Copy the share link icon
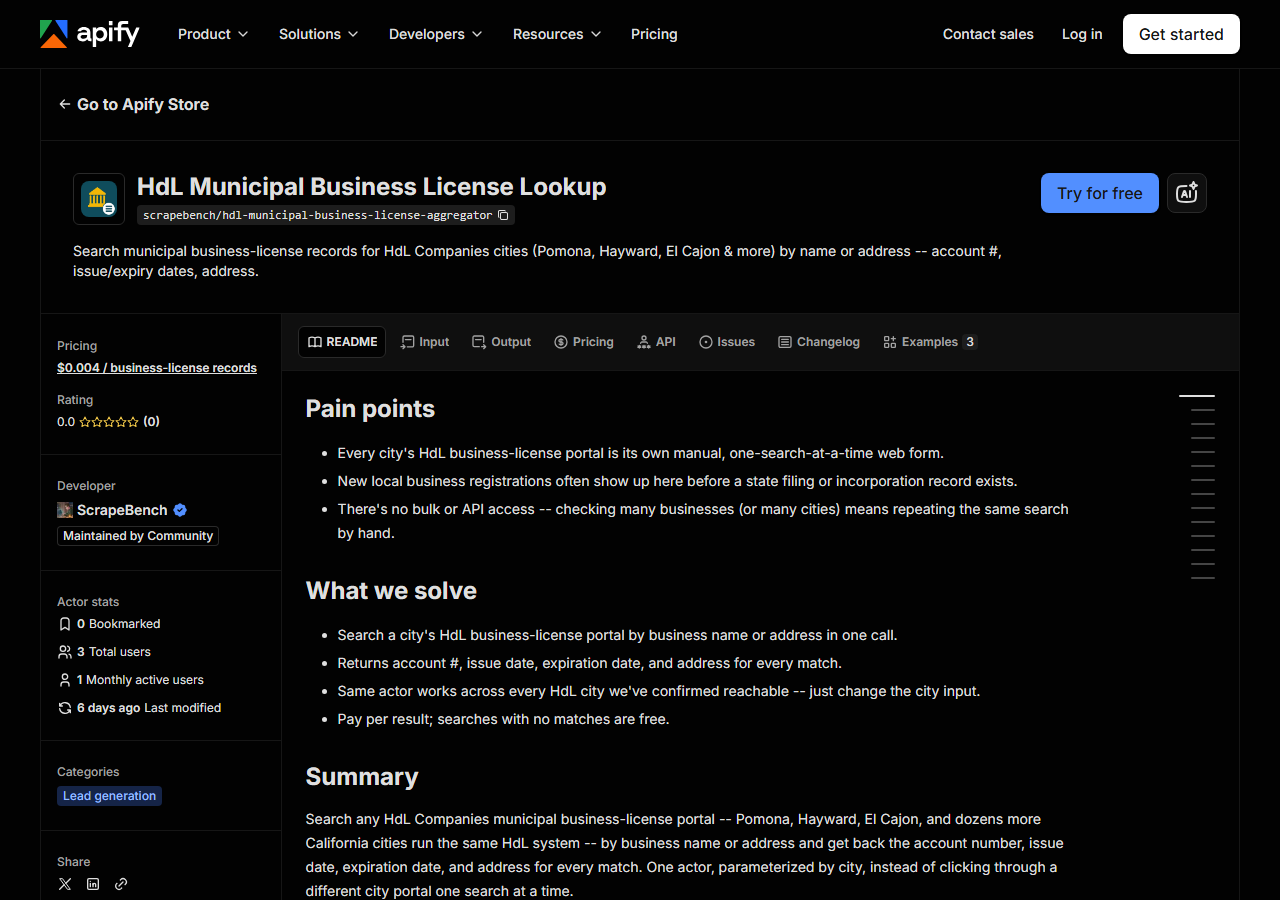Image resolution: width=1280 pixels, height=900 pixels. coord(121,884)
